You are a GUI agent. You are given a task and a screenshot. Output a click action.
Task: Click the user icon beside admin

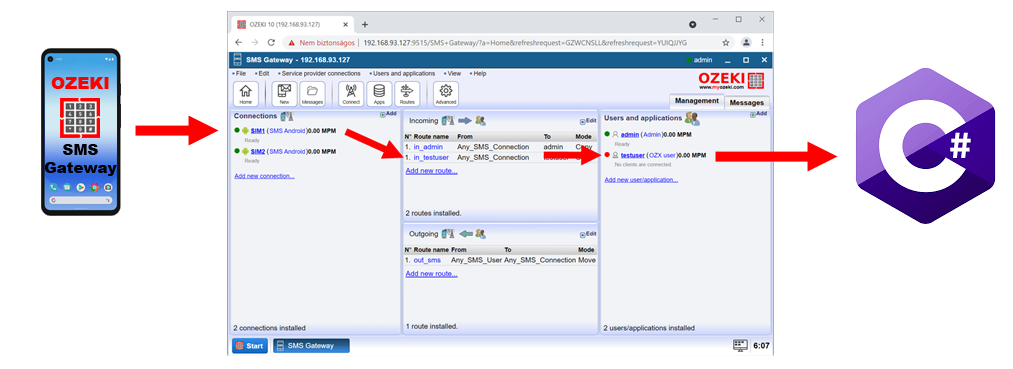[615, 135]
